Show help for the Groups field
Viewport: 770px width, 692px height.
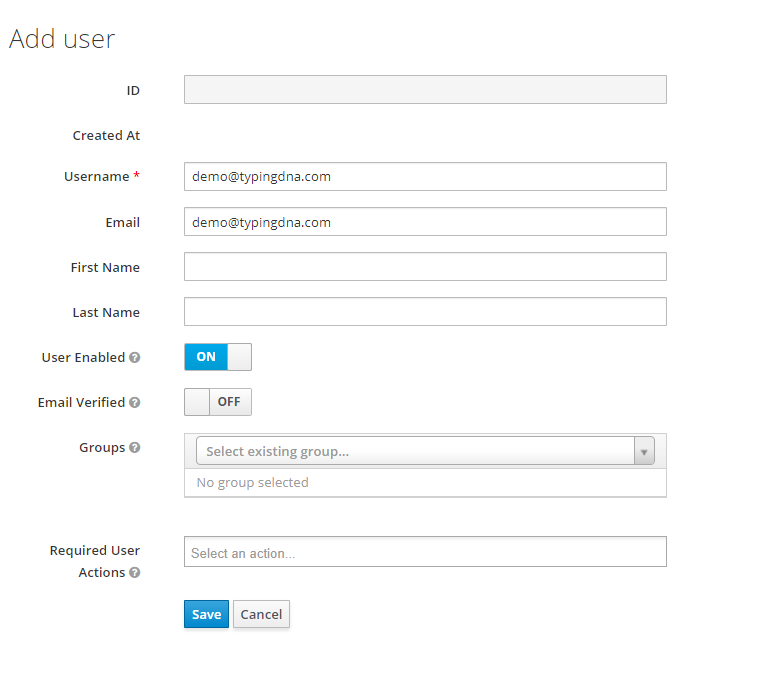point(135,447)
